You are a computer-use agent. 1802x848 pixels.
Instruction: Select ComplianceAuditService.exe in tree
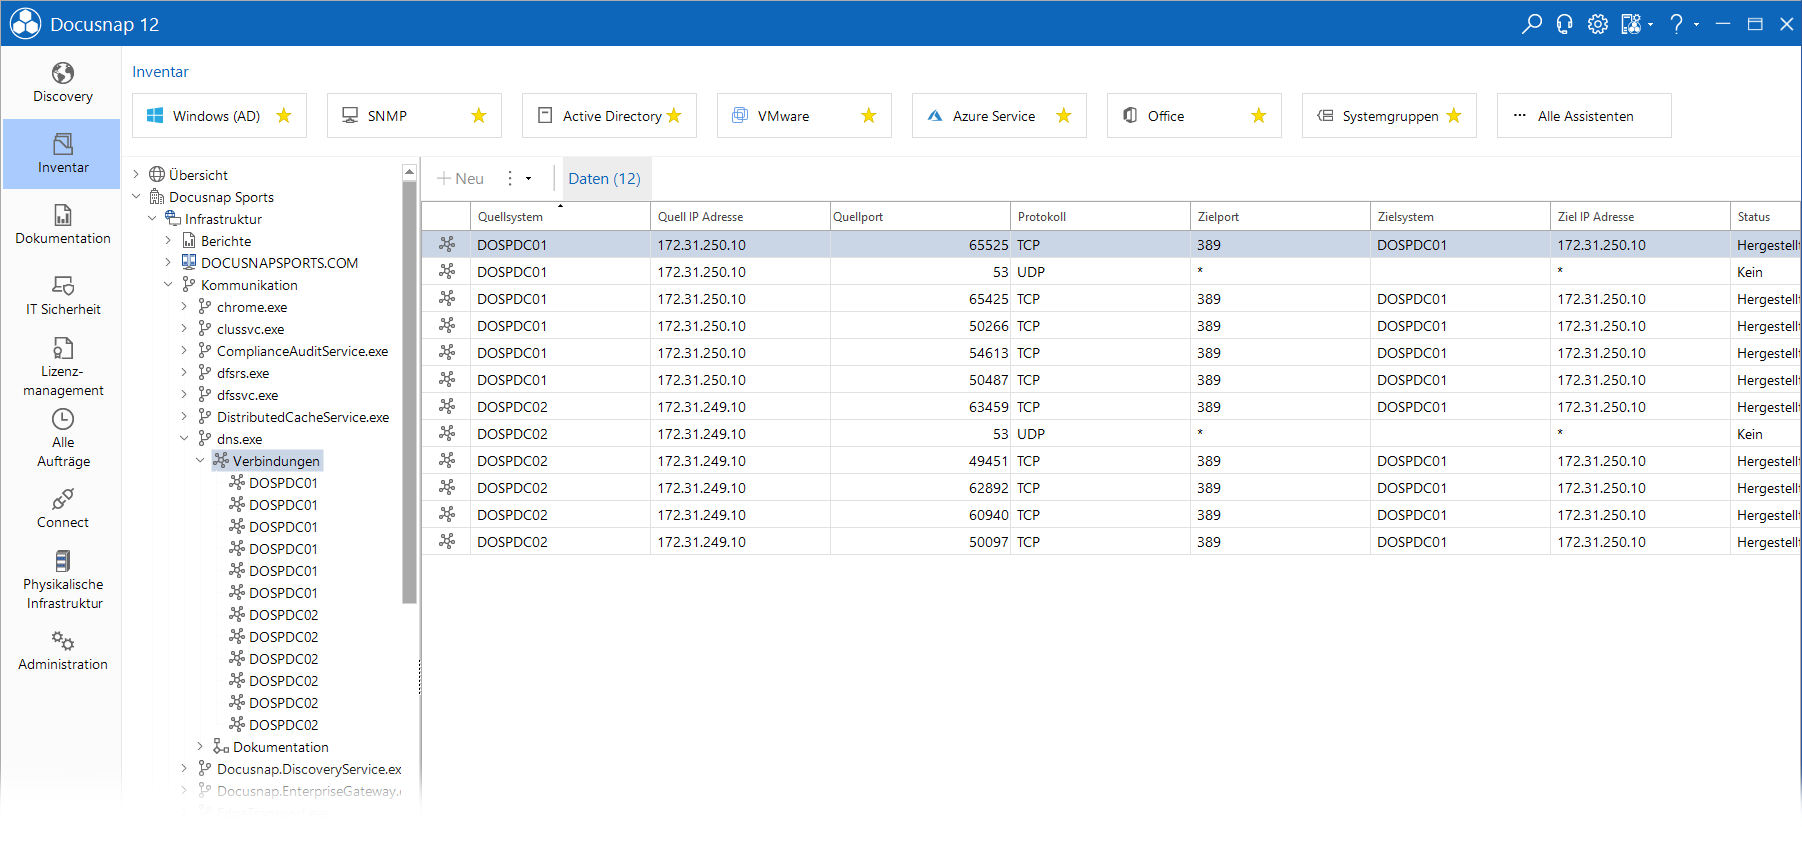(x=302, y=351)
